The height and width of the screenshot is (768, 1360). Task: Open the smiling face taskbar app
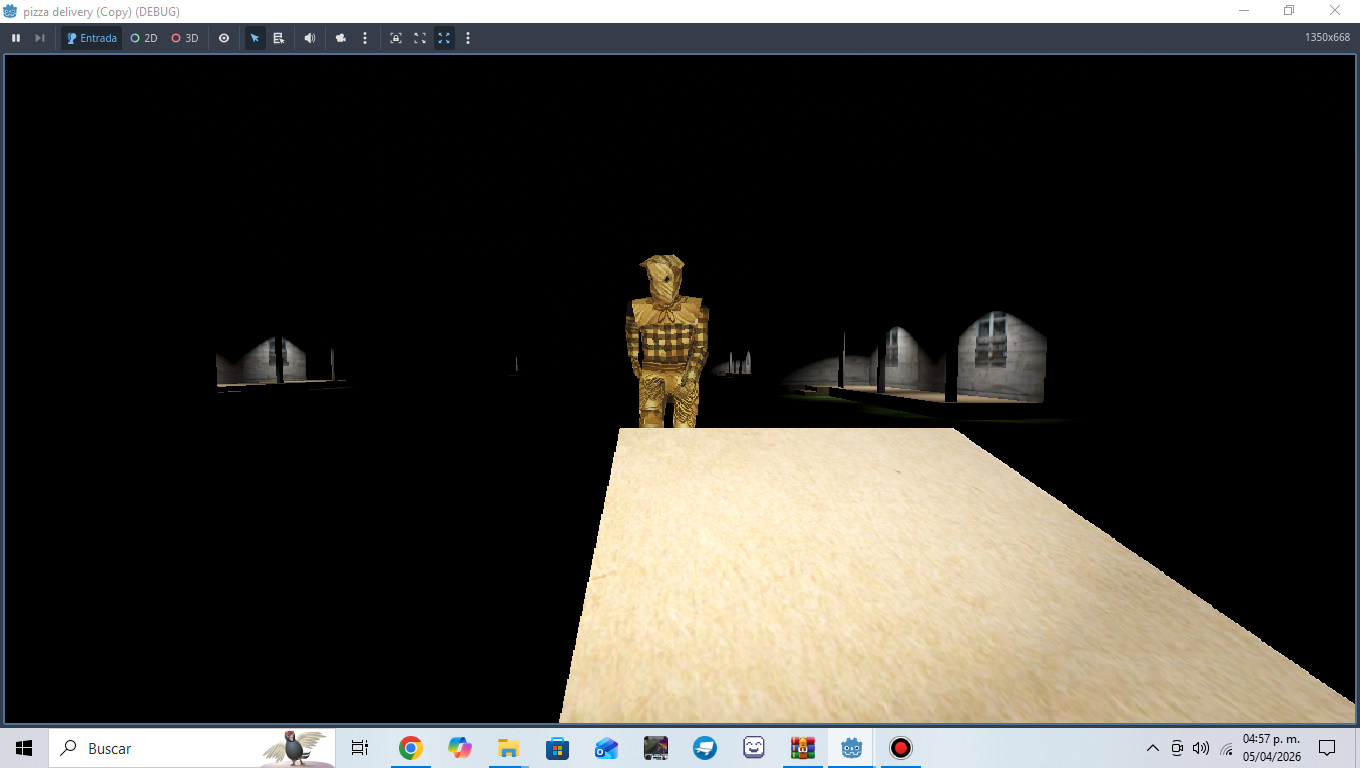753,748
